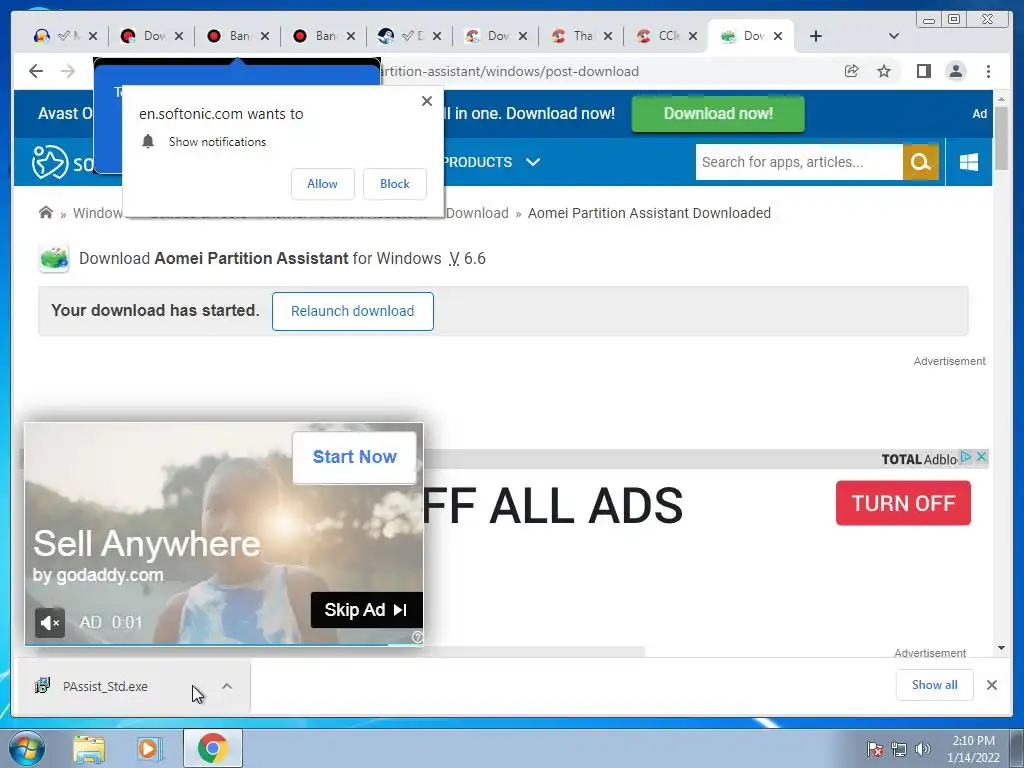This screenshot has height=768, width=1024.
Task: Click the browser forward arrow
Action: pyautogui.click(x=68, y=71)
